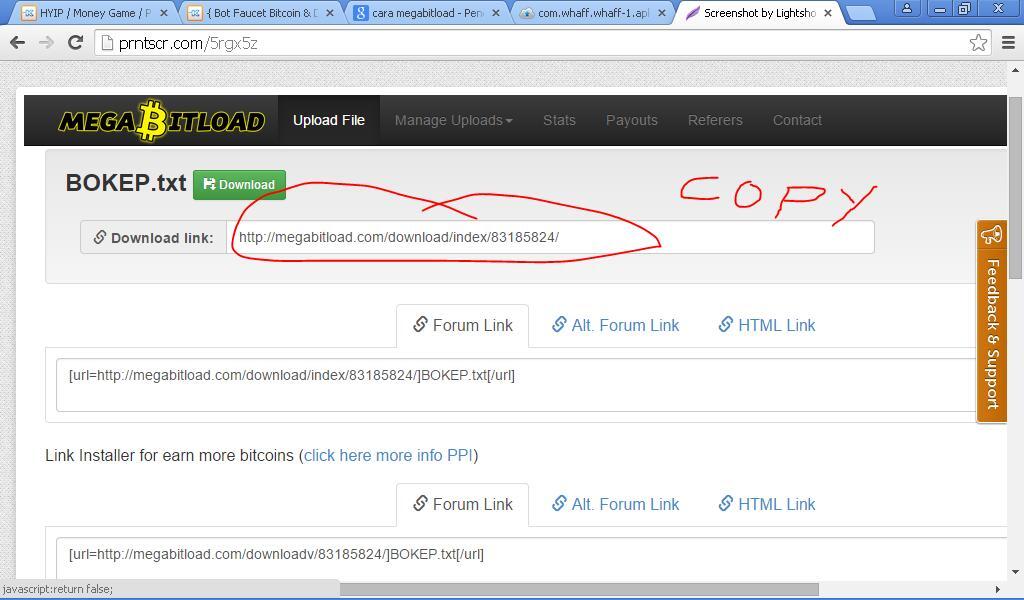The image size is (1024, 600).
Task: Click the Feedback & Support megaphone icon
Action: 991,235
